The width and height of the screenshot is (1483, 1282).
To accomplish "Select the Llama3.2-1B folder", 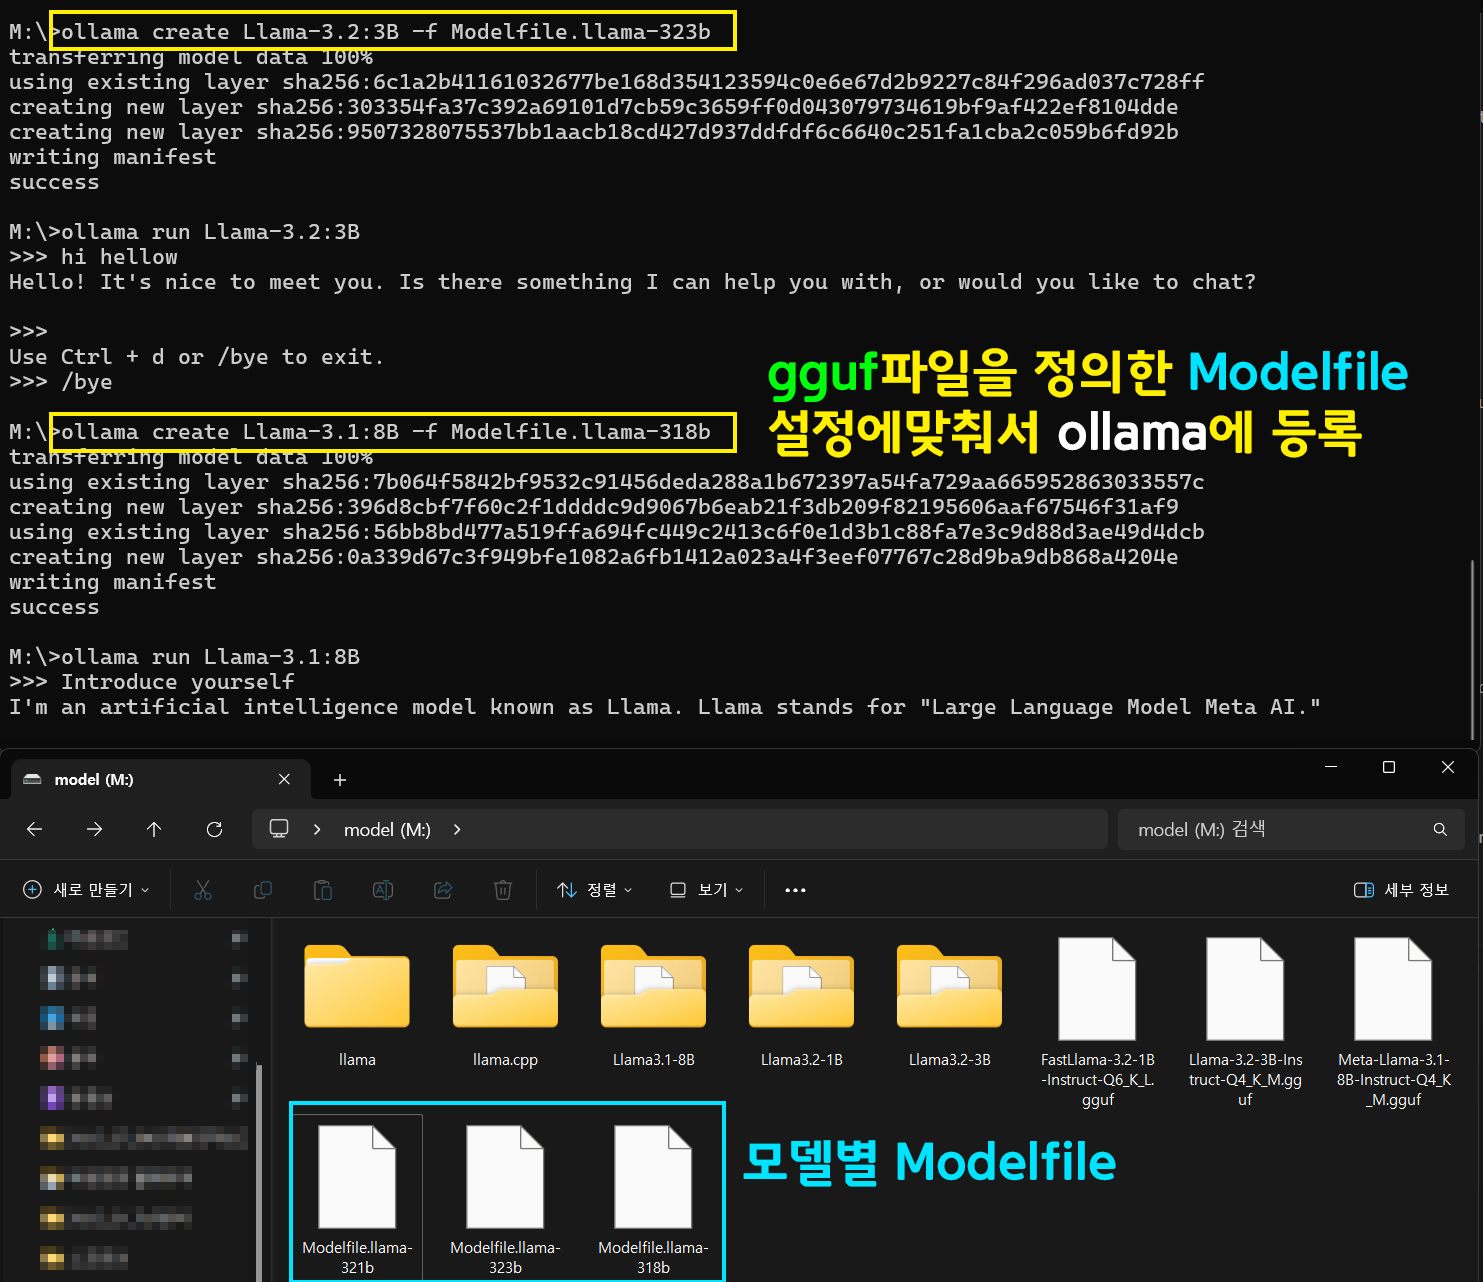I will (x=801, y=1005).
